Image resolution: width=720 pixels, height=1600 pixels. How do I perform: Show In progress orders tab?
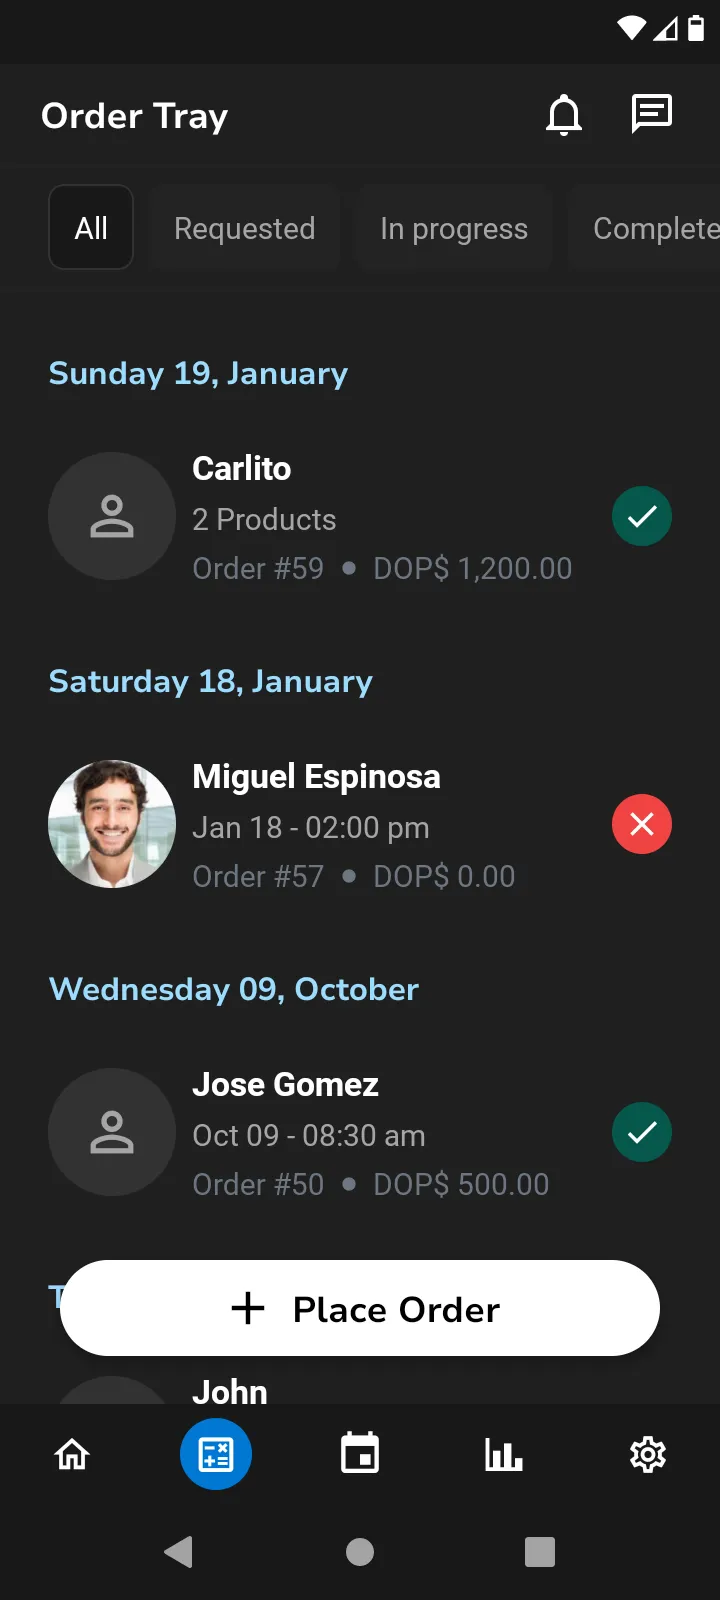click(454, 228)
